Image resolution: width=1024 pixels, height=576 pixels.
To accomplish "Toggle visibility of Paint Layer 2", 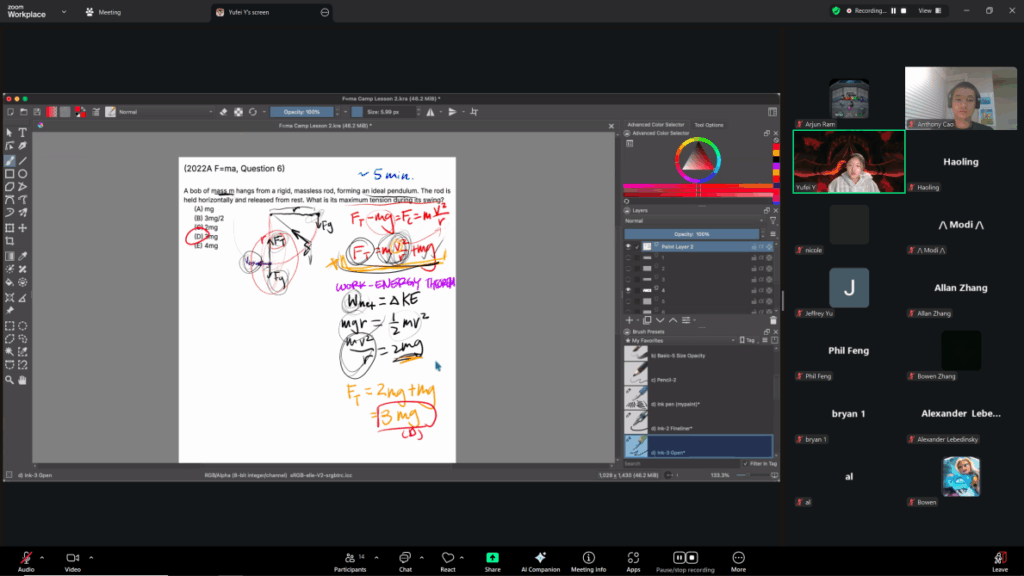I will (x=629, y=246).
